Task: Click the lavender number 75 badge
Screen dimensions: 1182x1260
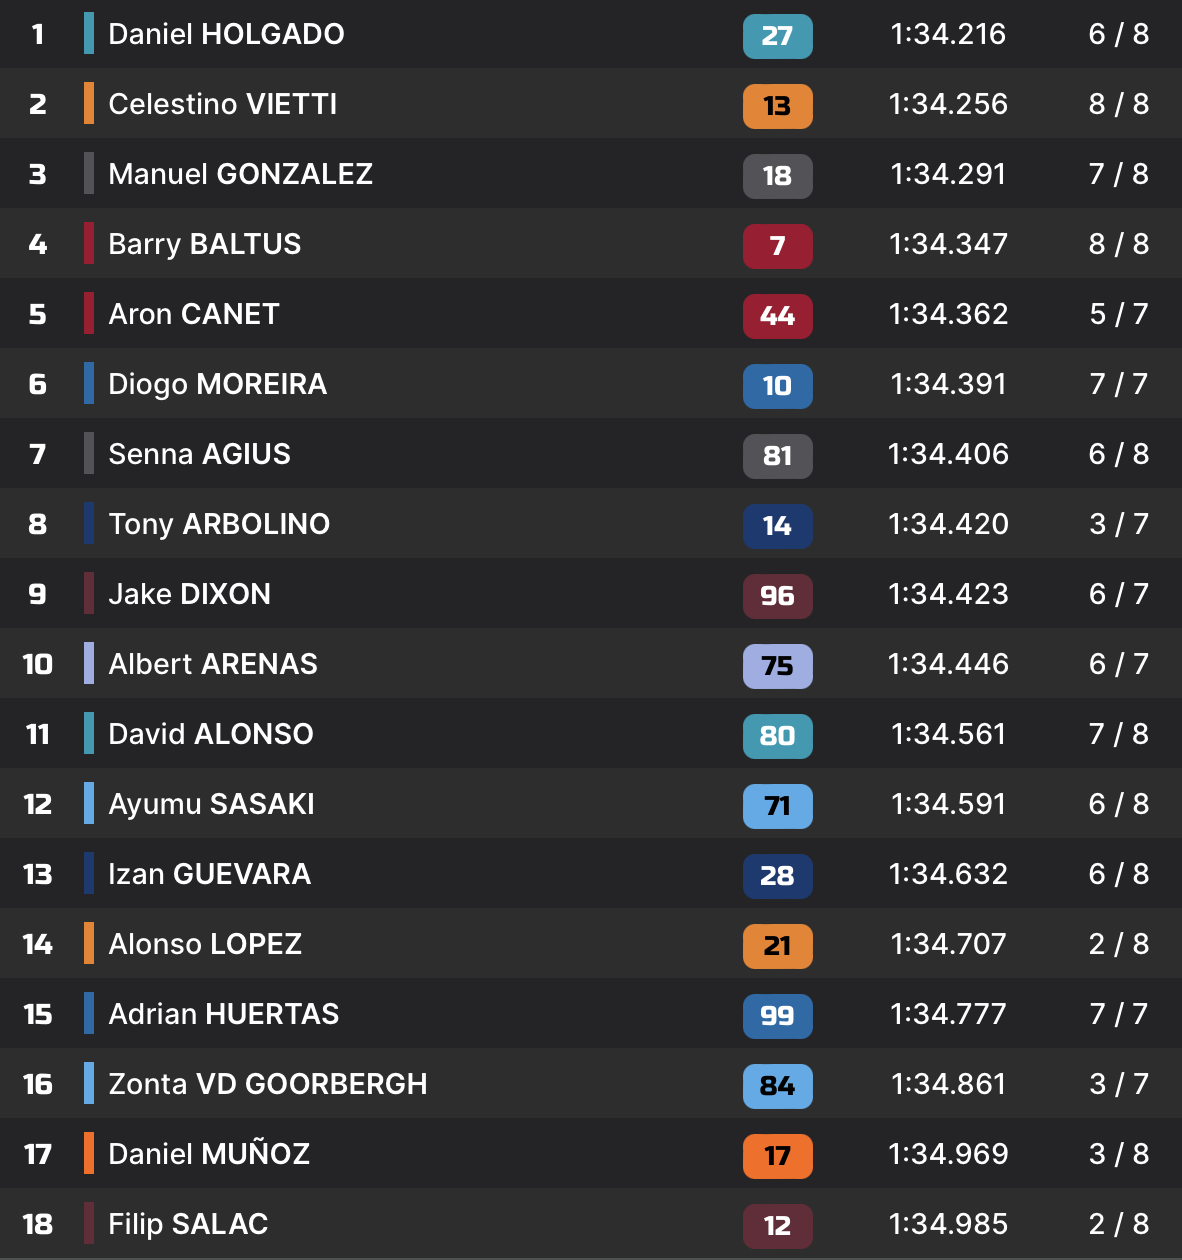Action: (x=777, y=666)
